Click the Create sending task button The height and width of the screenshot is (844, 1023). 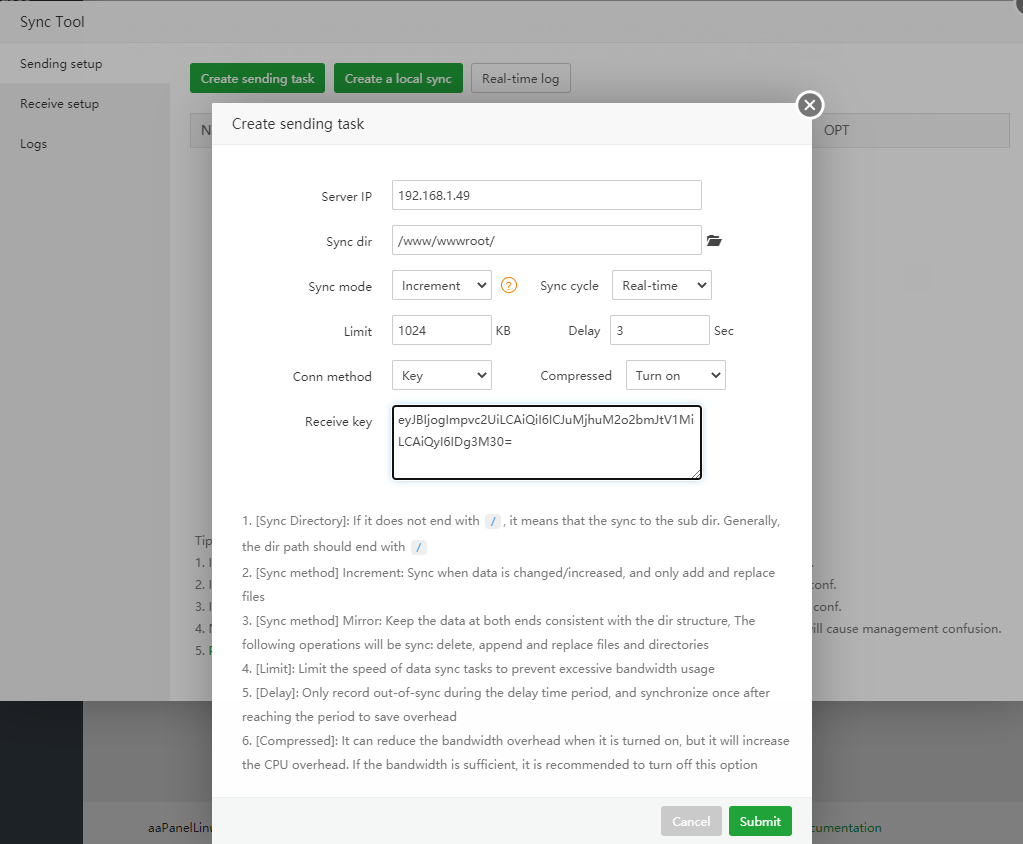tap(257, 79)
